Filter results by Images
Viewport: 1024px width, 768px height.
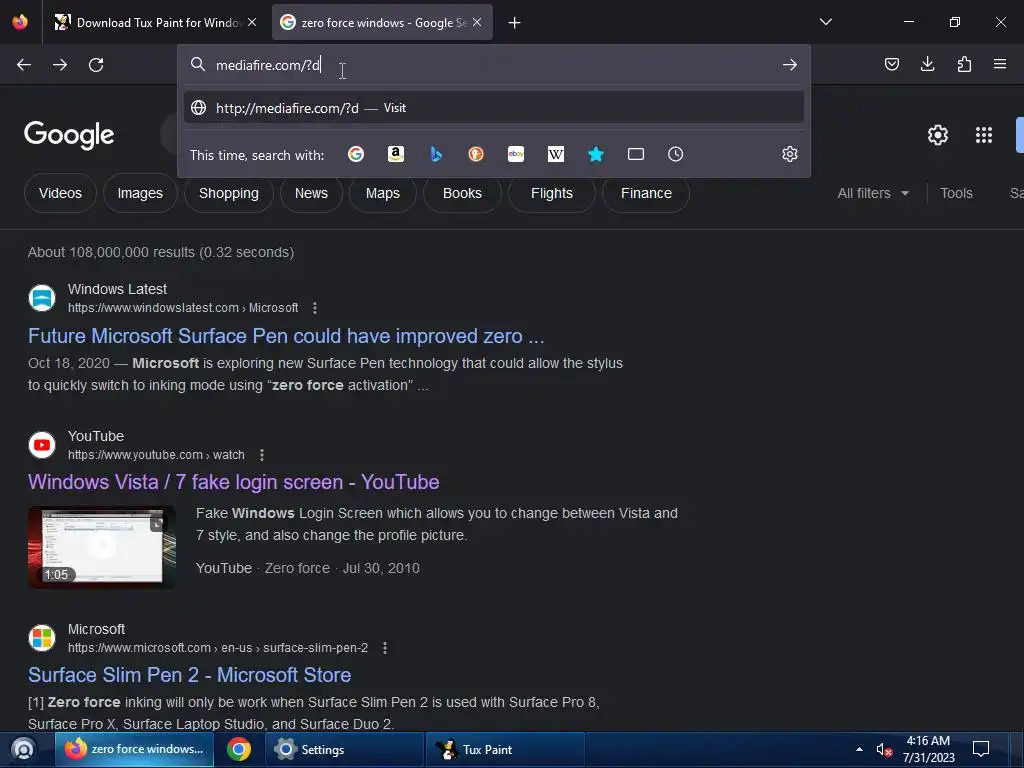click(x=140, y=193)
